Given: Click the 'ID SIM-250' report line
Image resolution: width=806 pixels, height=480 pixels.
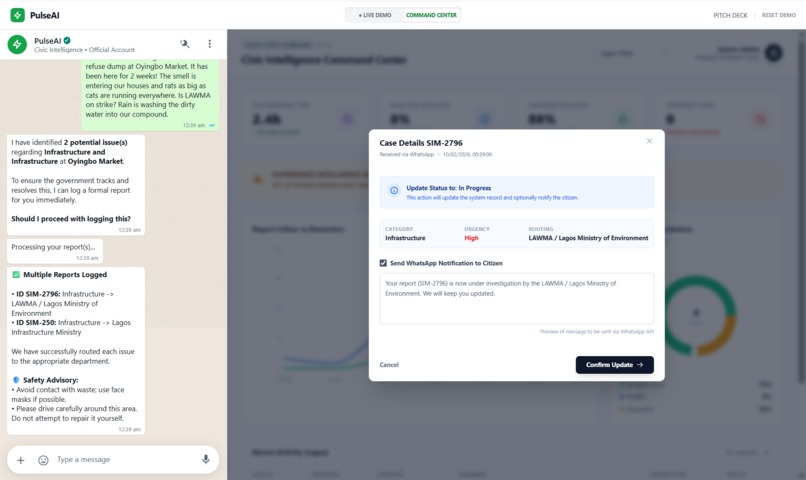Looking at the screenshot, I should [x=71, y=327].
